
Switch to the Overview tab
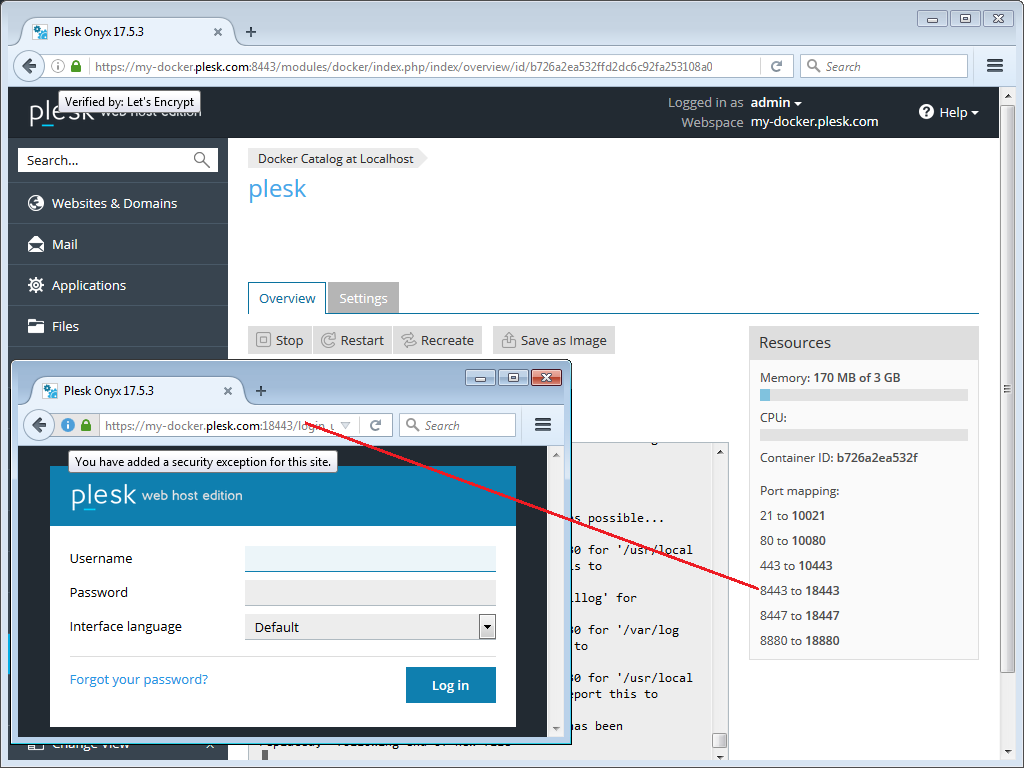pos(287,298)
